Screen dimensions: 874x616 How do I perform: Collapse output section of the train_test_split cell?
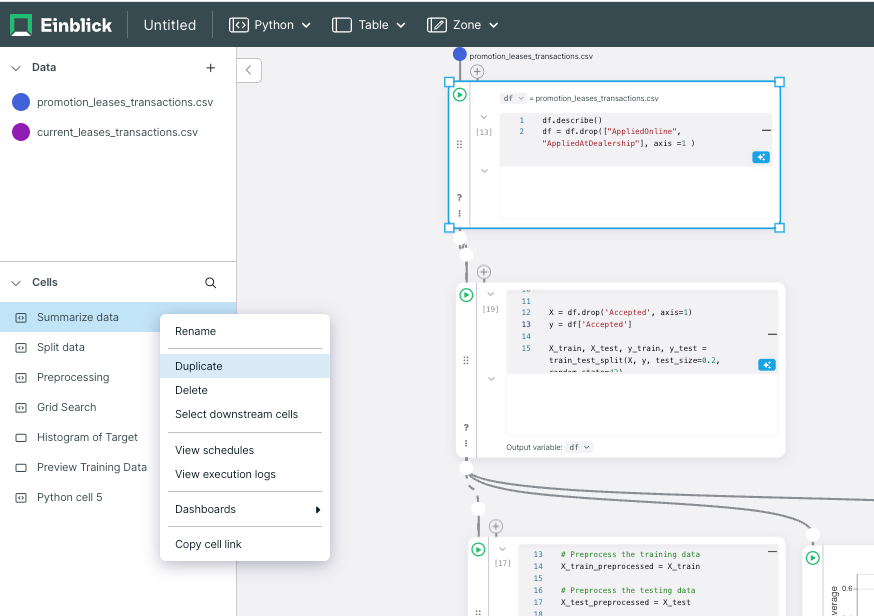(491, 379)
